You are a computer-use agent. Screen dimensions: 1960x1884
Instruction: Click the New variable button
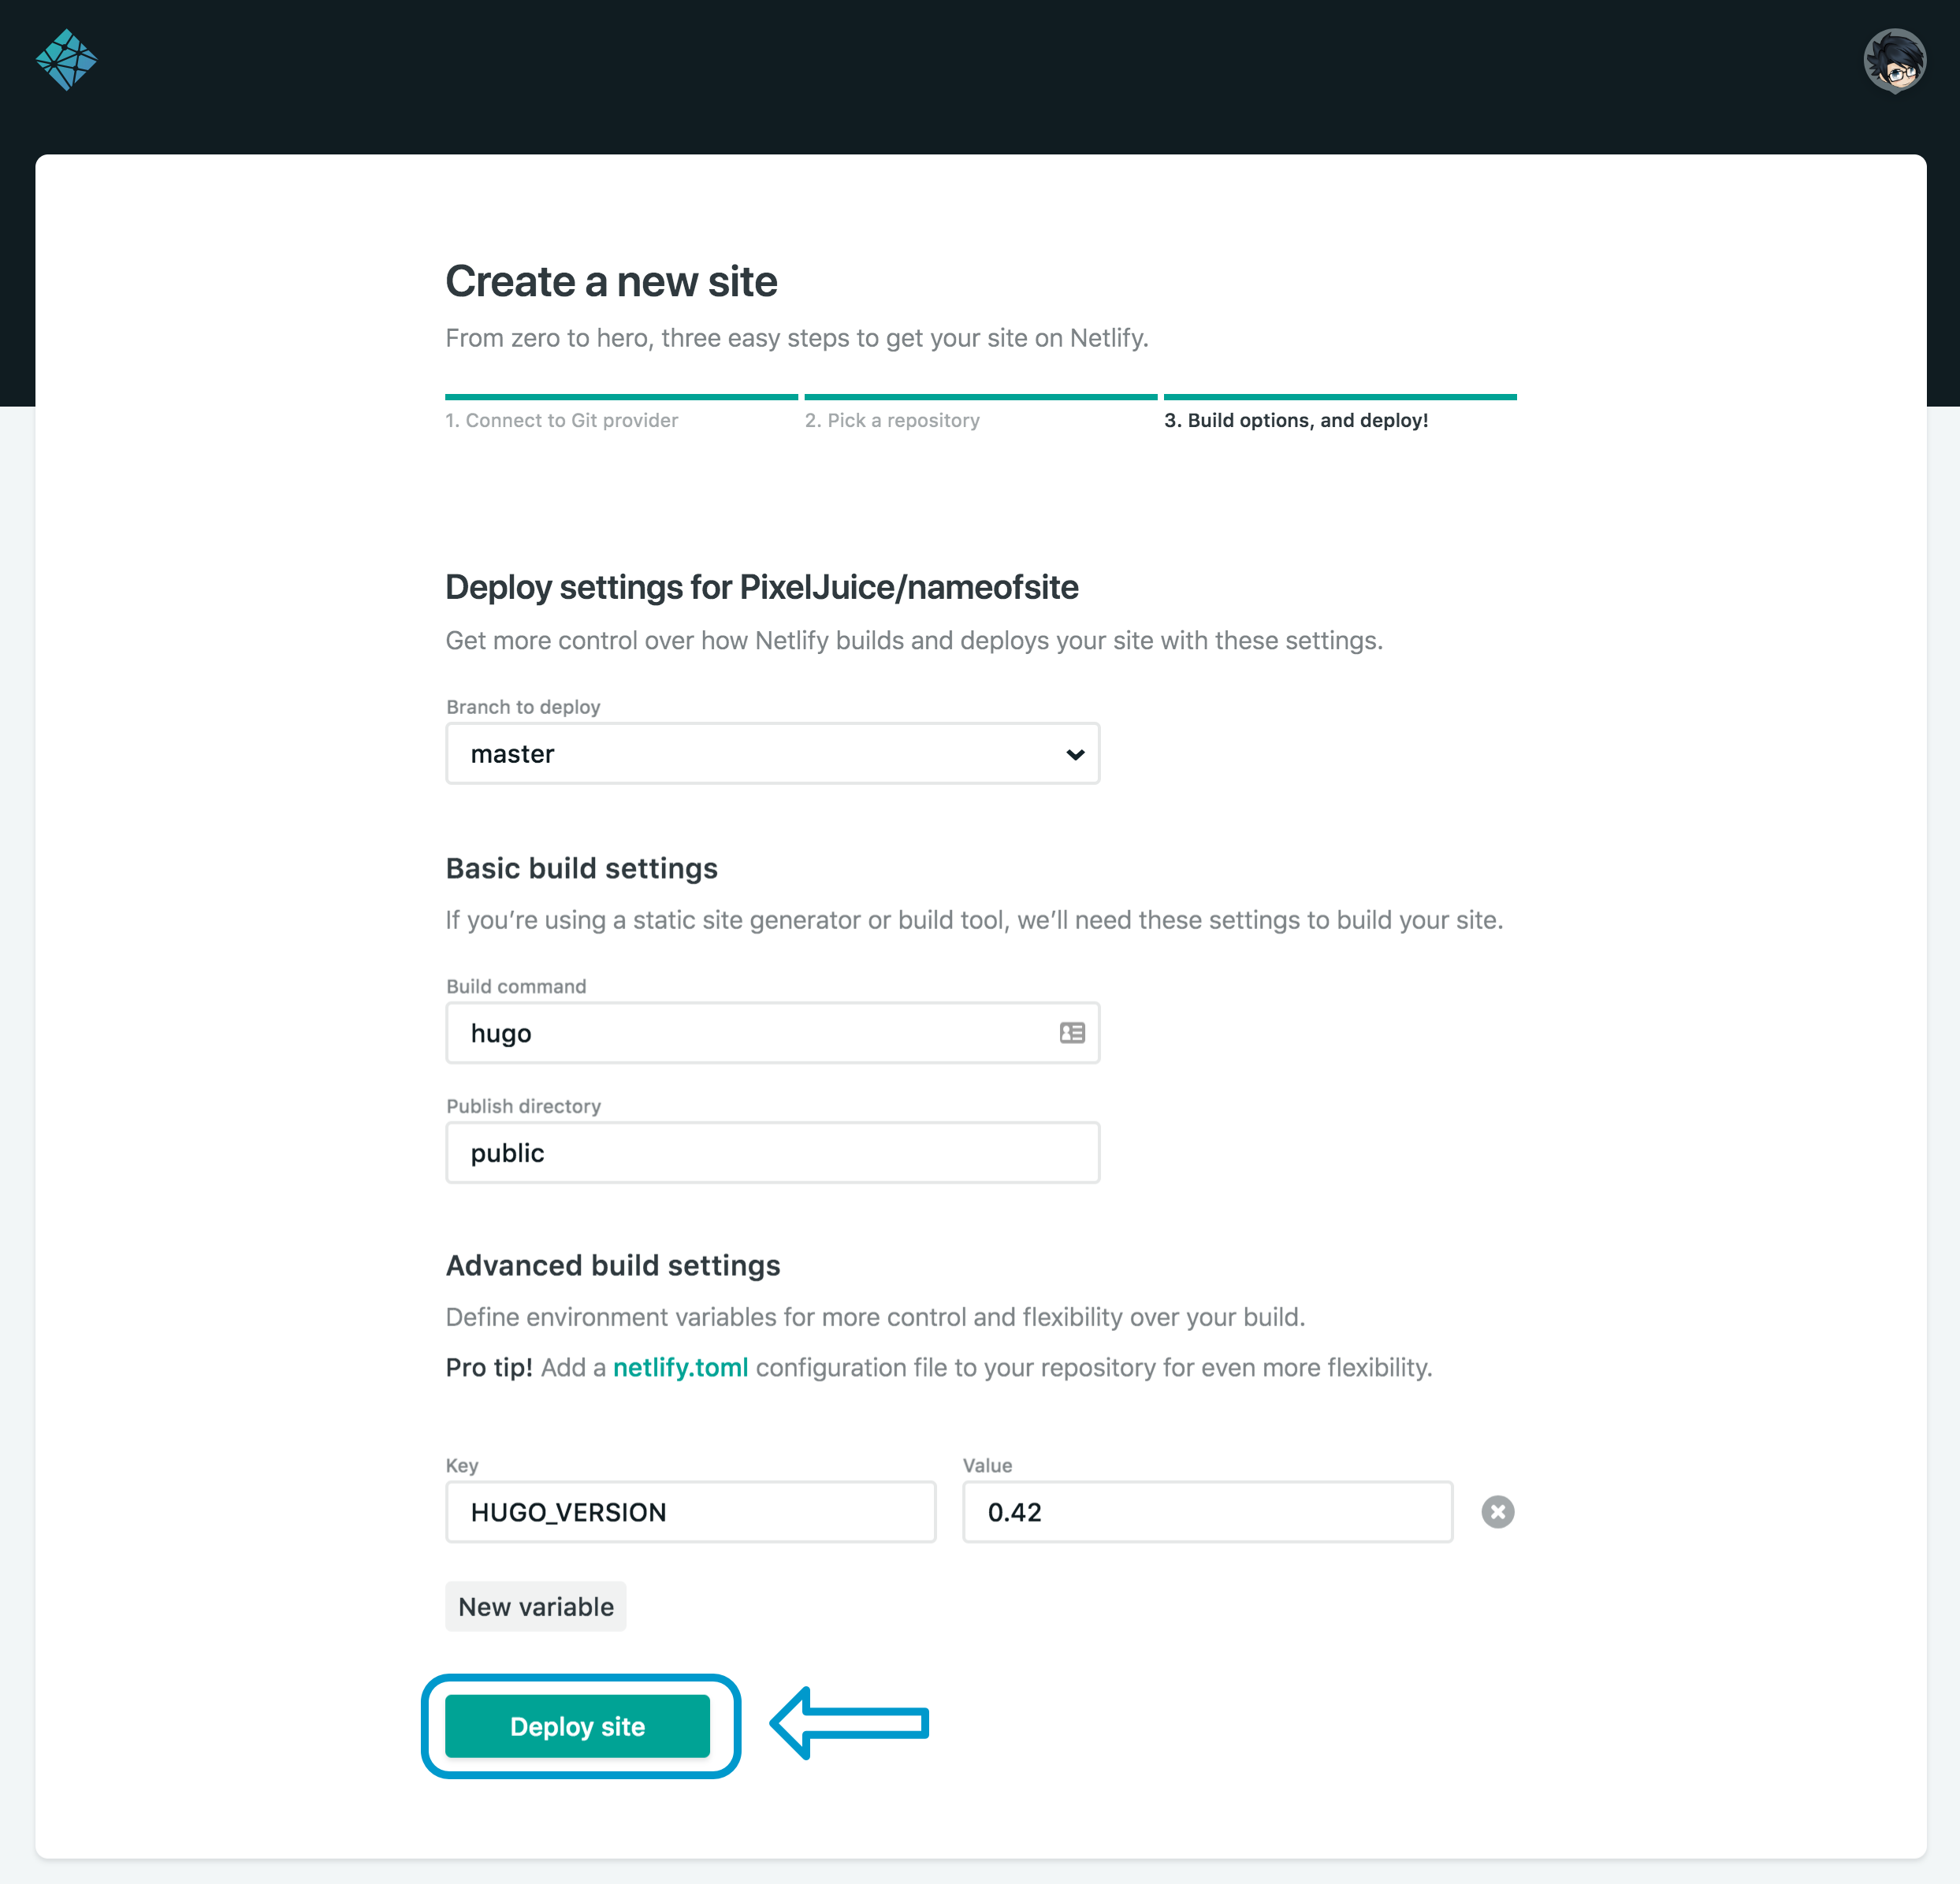pos(535,1606)
